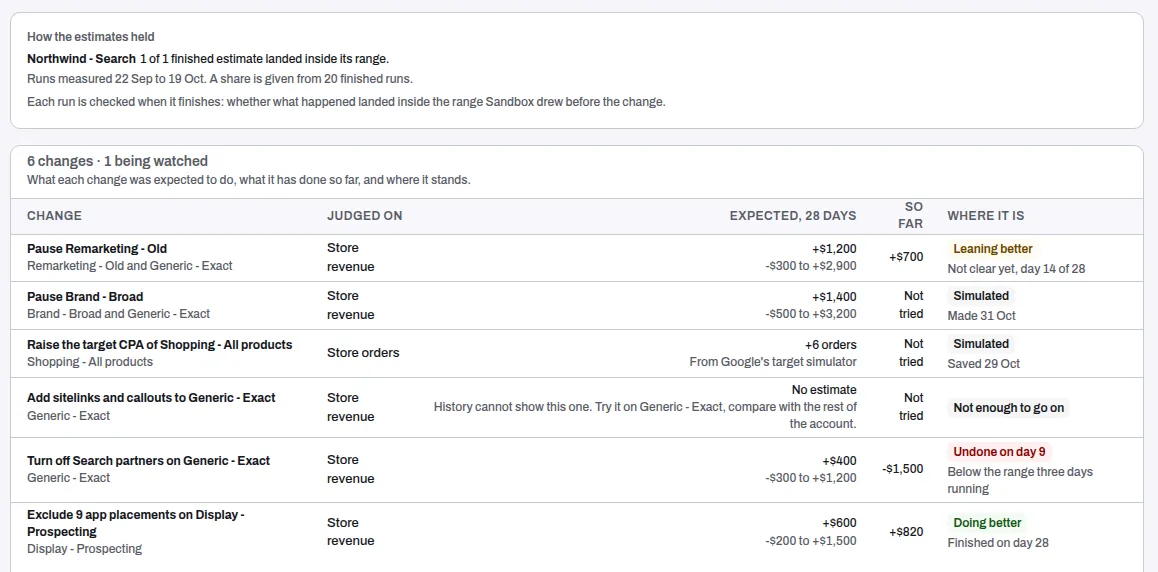Click the '+$1,200' expected value
The image size is (1158, 572).
[834, 249]
